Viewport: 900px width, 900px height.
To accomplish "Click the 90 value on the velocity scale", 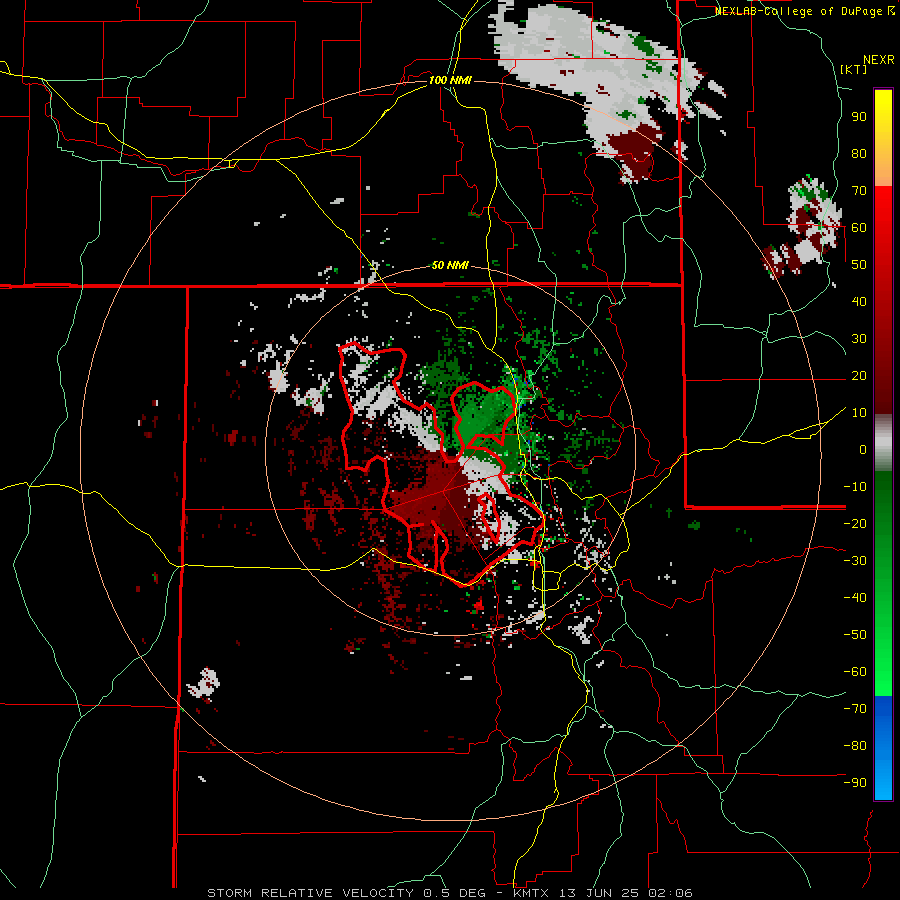I will pyautogui.click(x=859, y=117).
